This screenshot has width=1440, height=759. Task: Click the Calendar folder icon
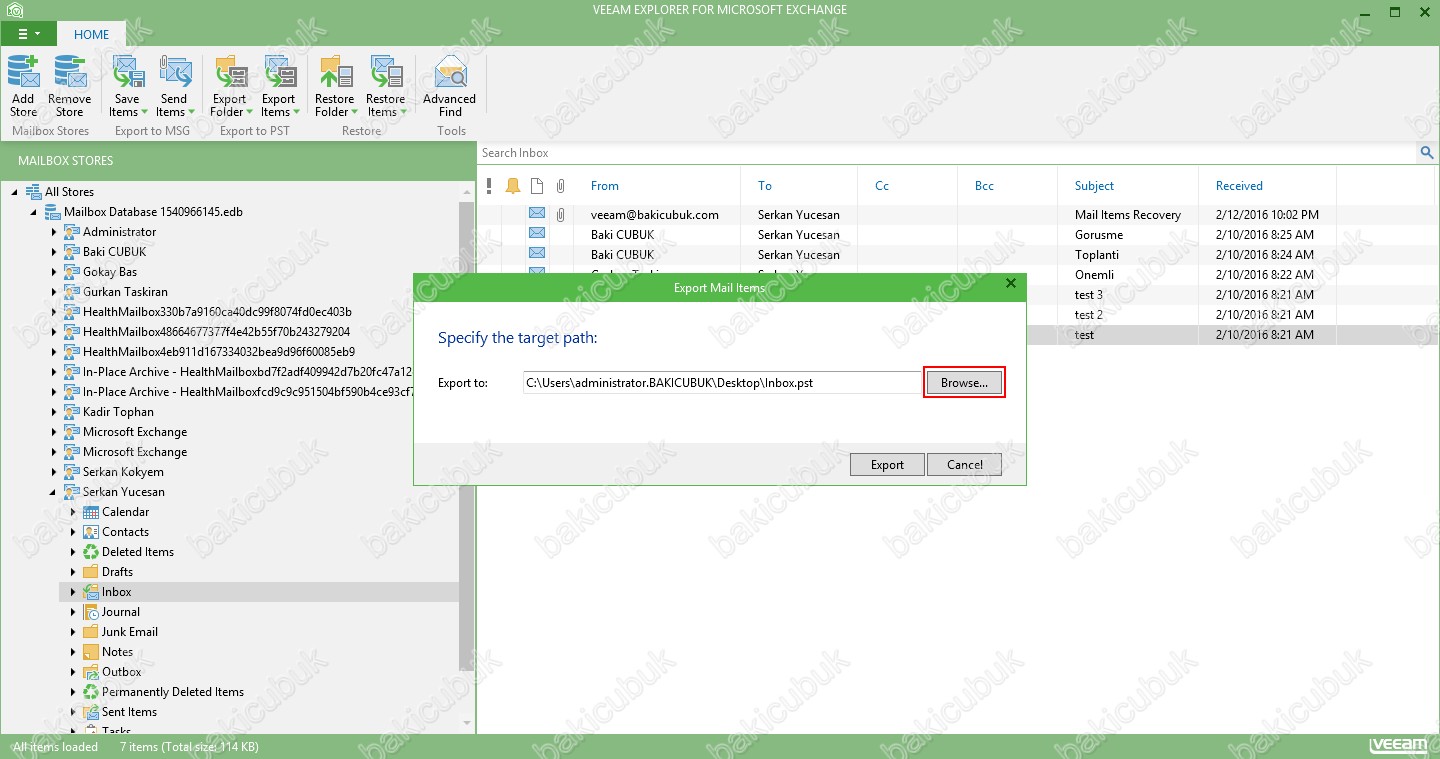(90, 512)
